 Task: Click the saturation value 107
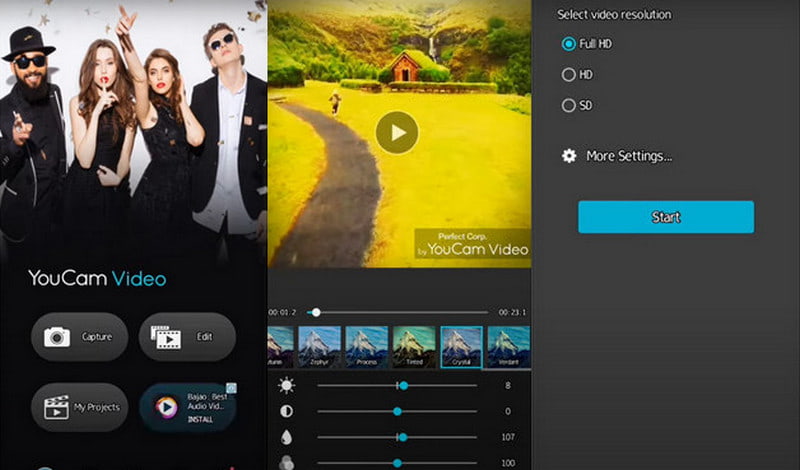(x=508, y=437)
